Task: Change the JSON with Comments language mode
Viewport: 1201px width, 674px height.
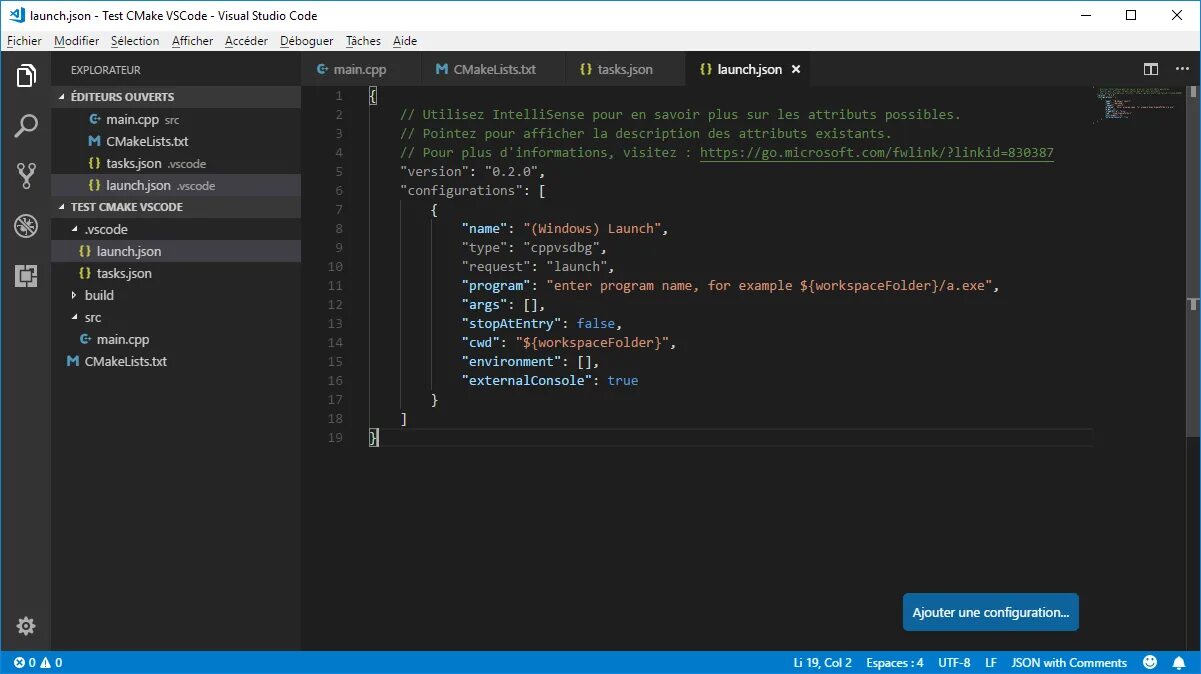Action: pos(1069,662)
